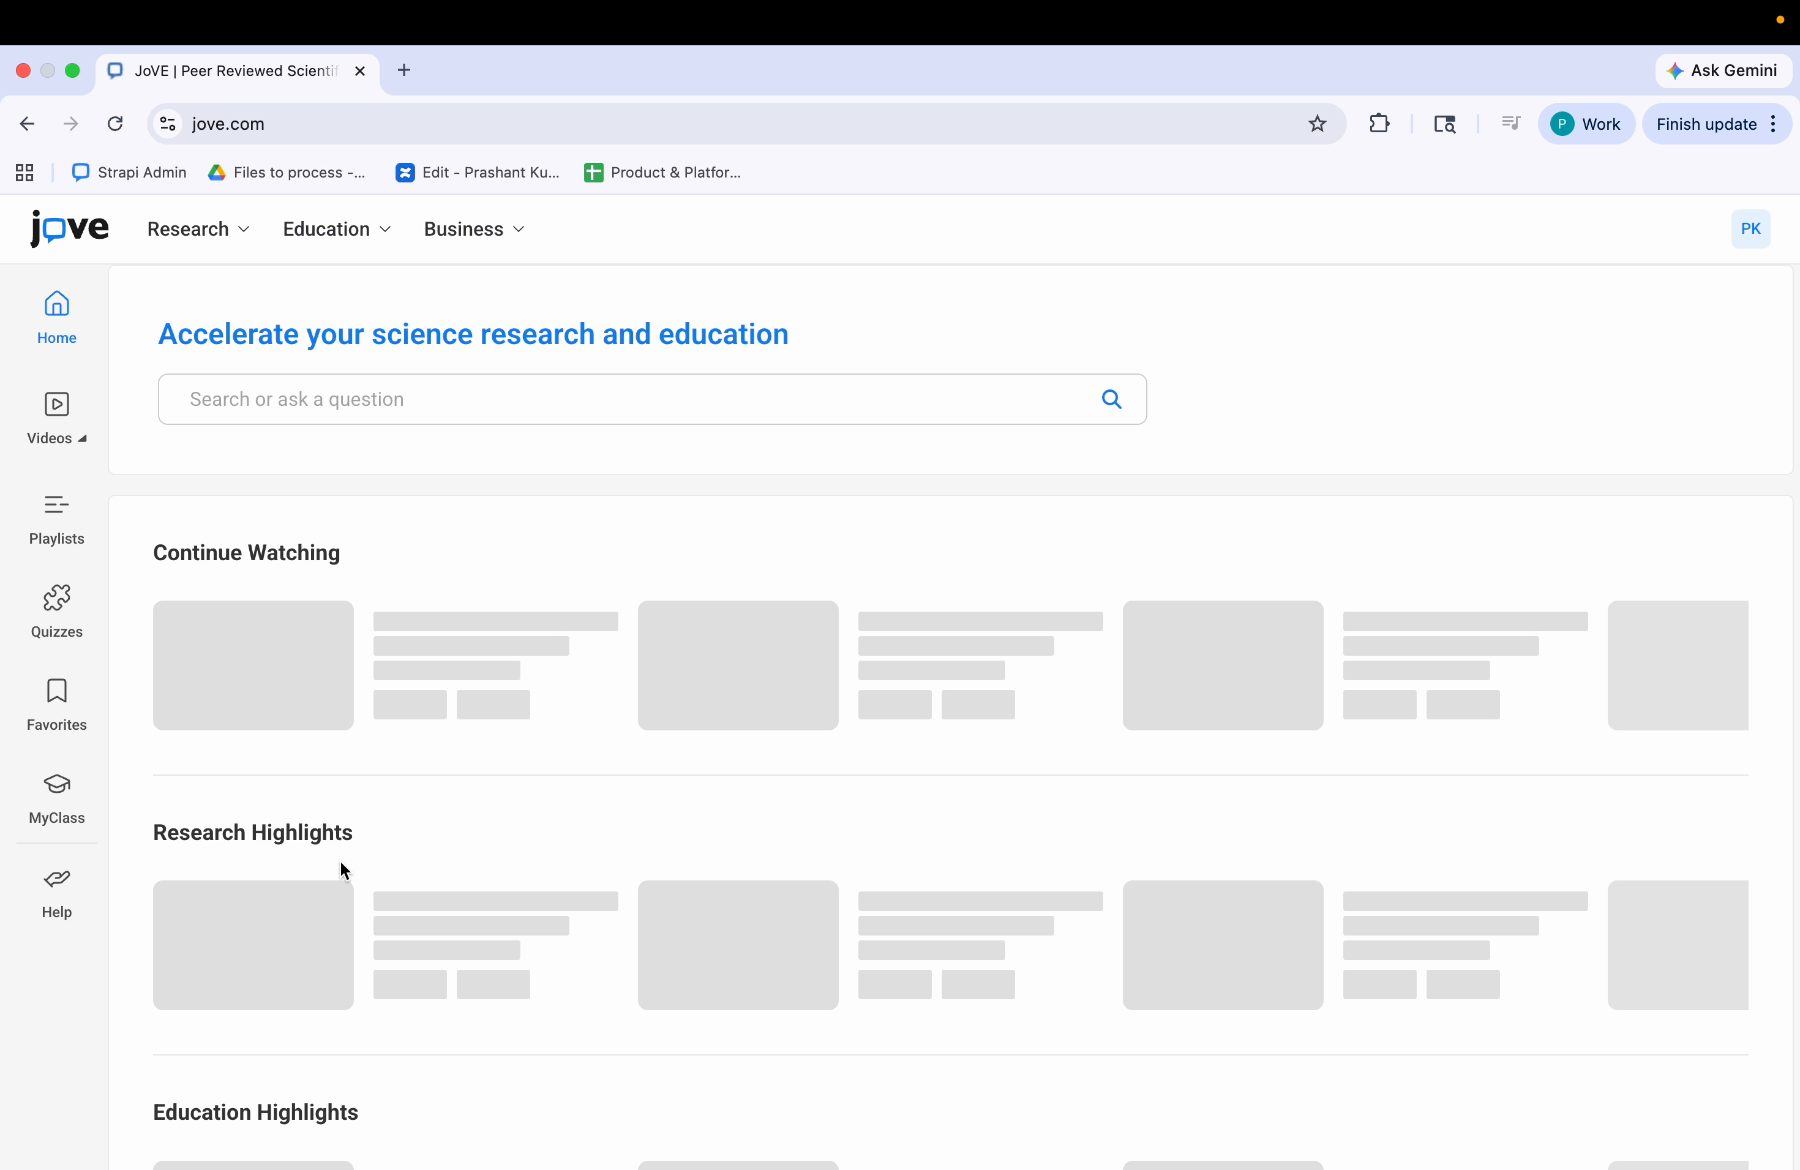Open the Home section in the sidebar

[57, 317]
